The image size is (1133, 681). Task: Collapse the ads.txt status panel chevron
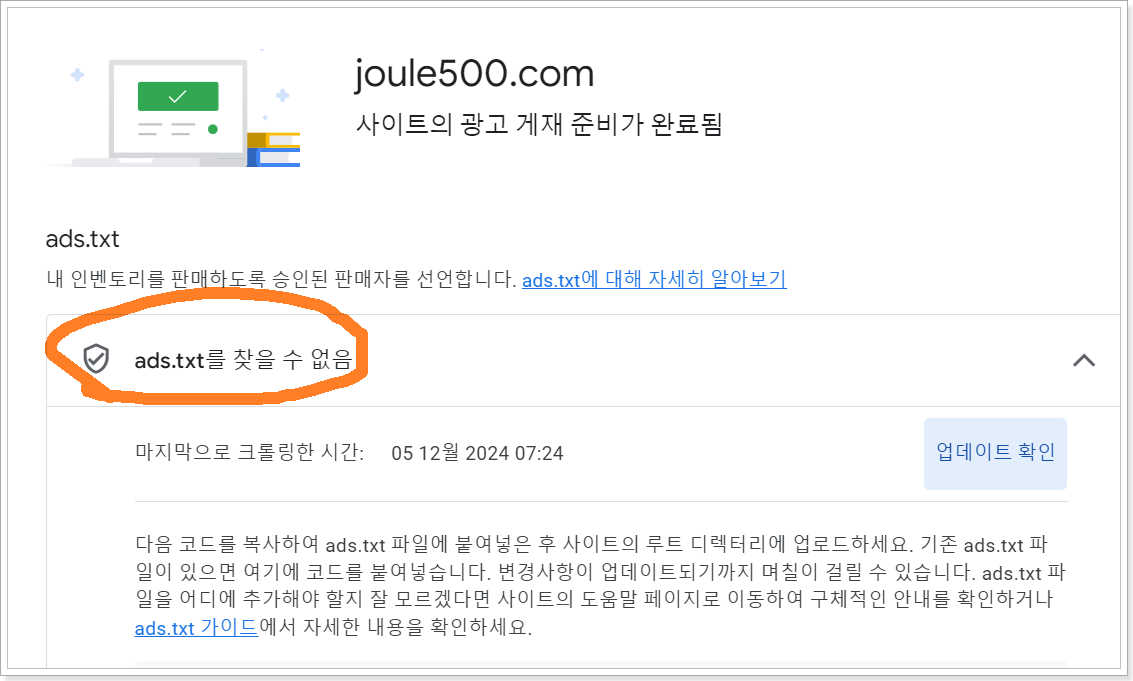coord(1084,360)
